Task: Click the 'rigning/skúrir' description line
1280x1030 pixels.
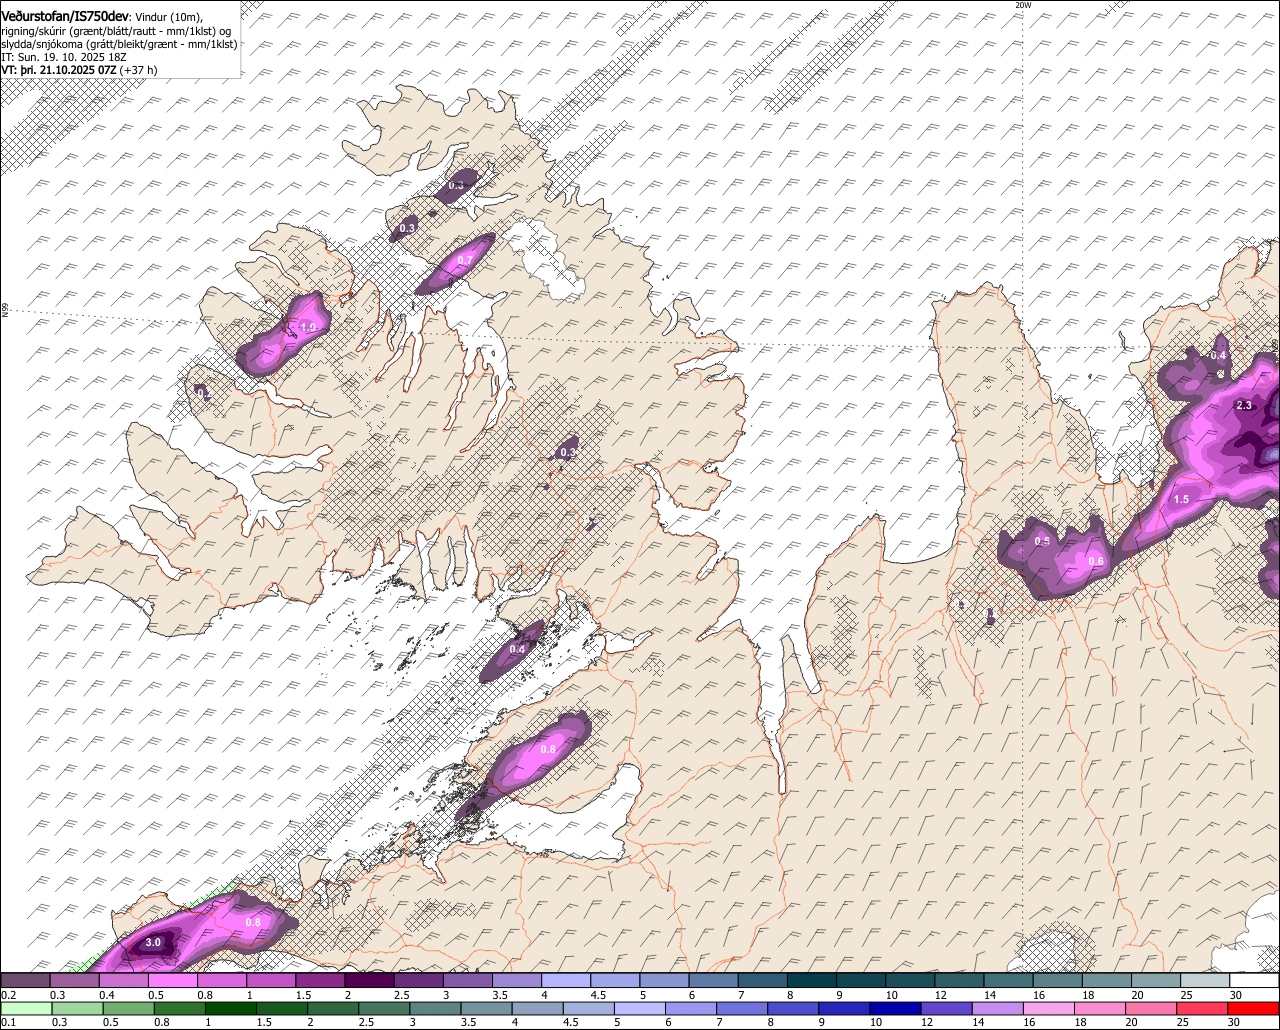Action: [115, 31]
